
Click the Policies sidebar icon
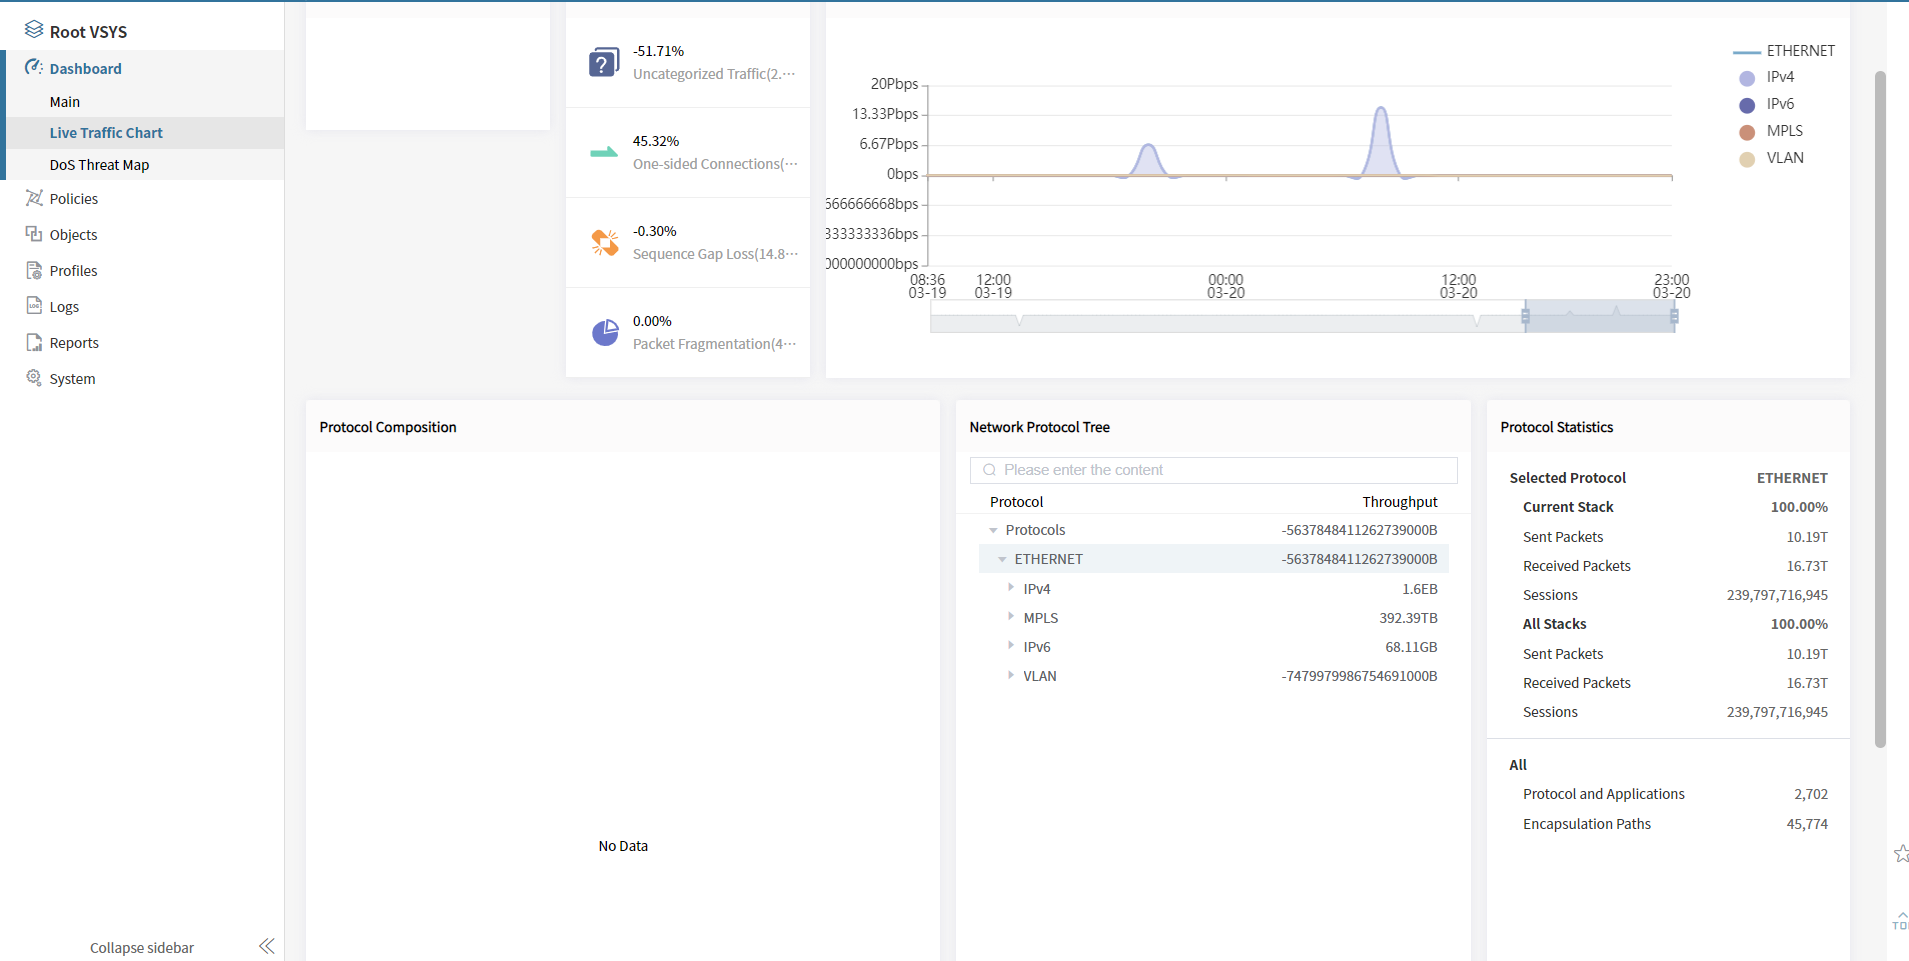click(34, 198)
